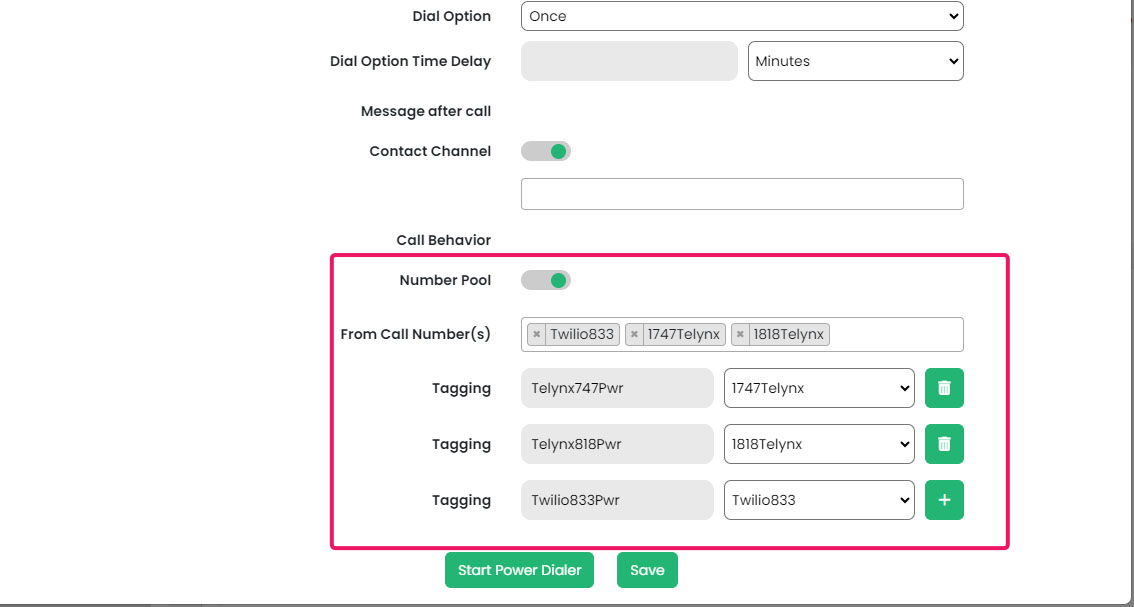
Task: Delete the Telynx747Pwr tagging row via trash icon
Action: pyautogui.click(x=944, y=388)
